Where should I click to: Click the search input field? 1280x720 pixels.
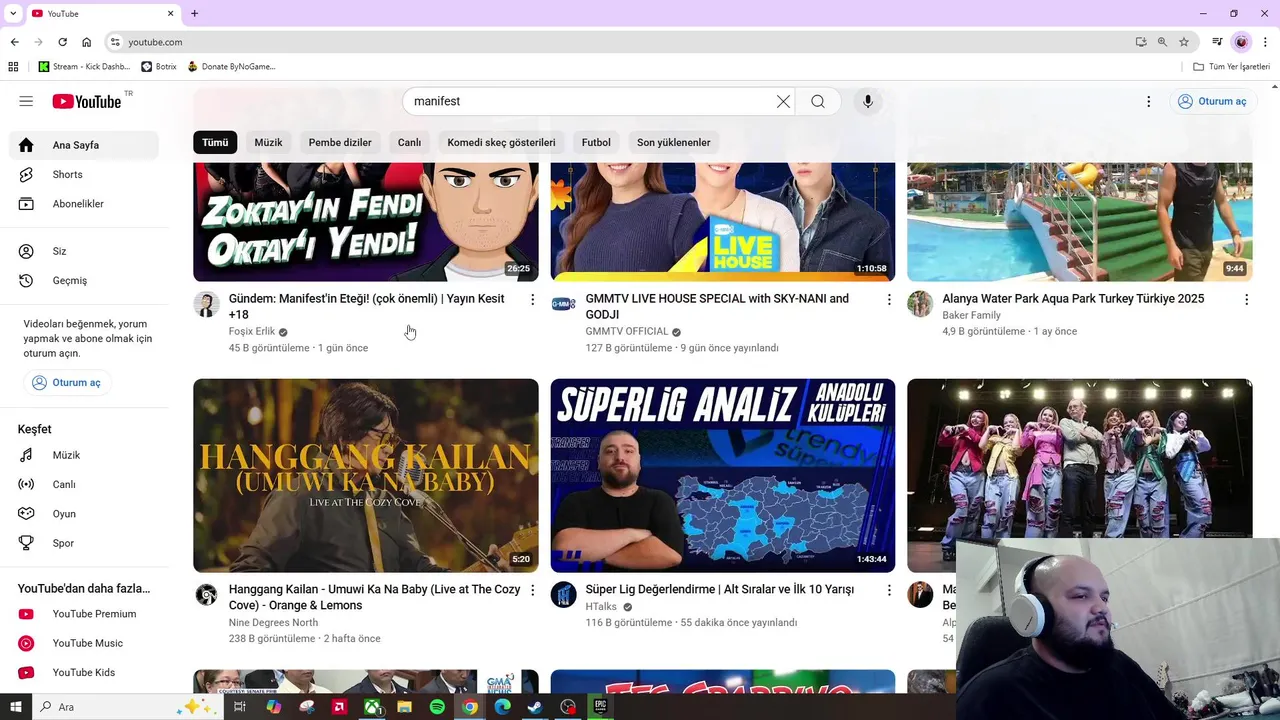point(590,101)
